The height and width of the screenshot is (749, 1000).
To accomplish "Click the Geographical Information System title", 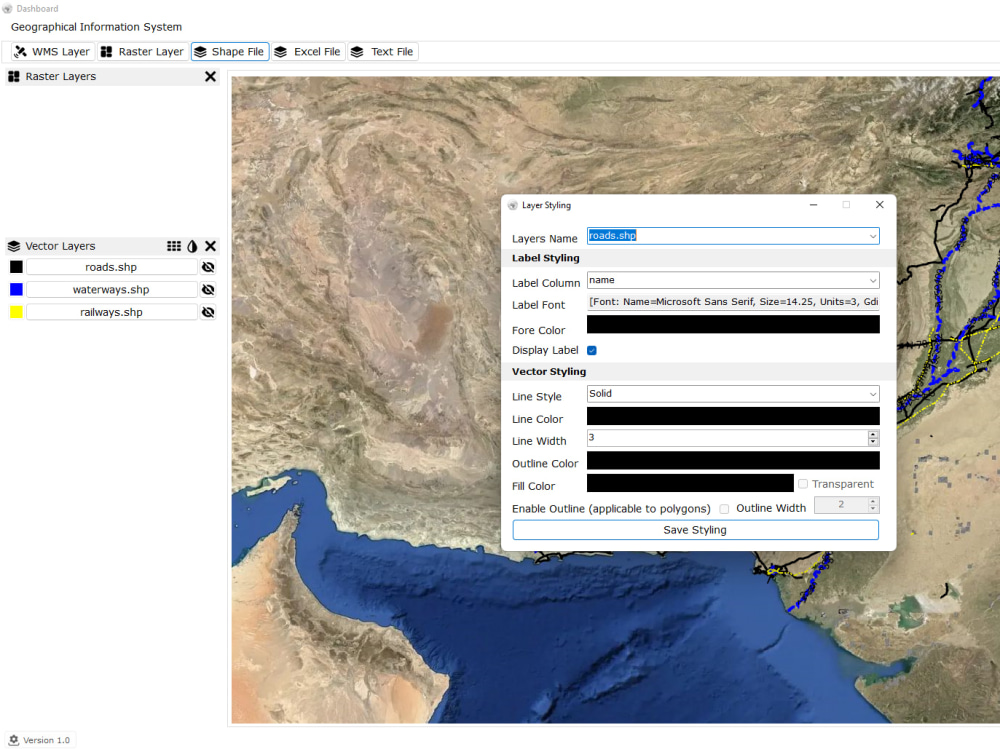I will coord(96,27).
